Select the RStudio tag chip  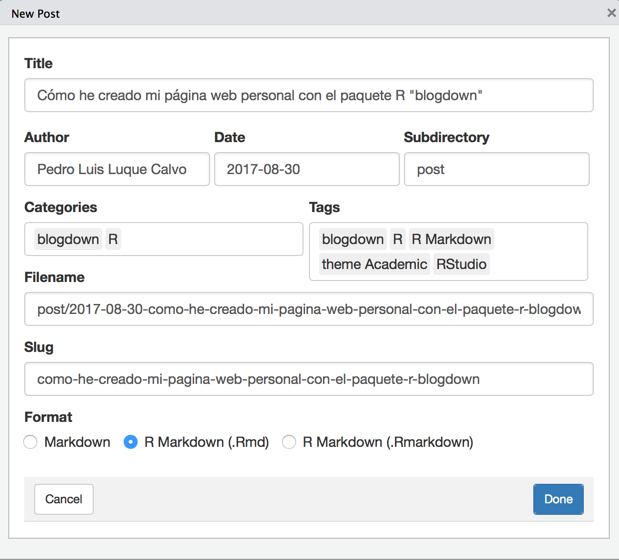(x=461, y=264)
